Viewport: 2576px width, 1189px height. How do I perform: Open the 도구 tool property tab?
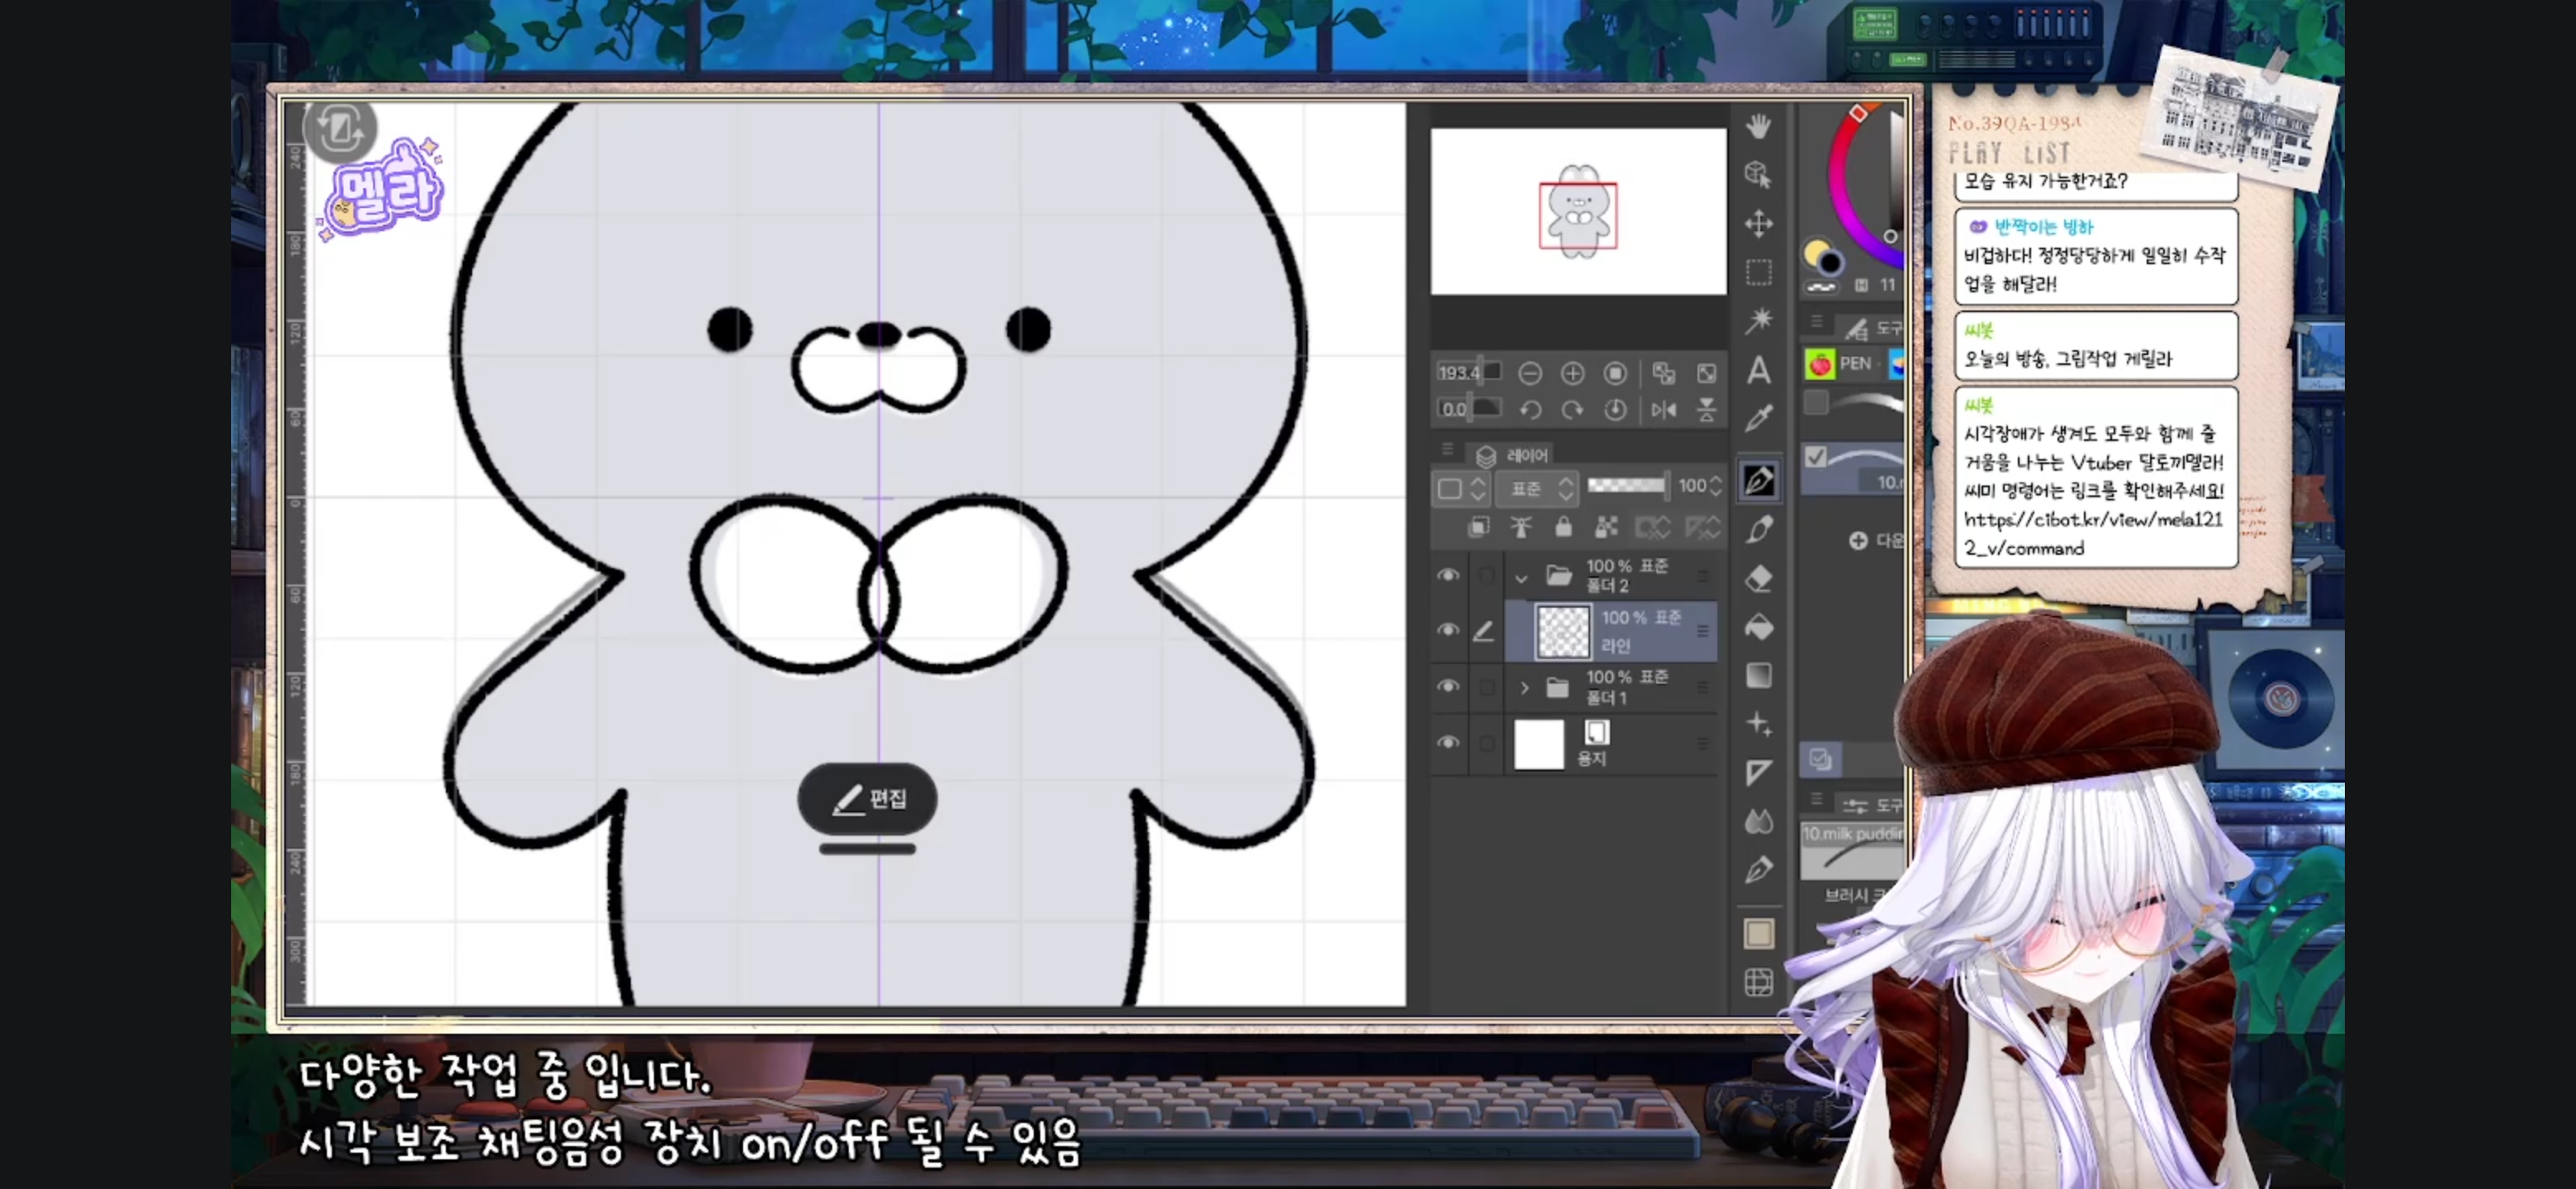[x=1872, y=805]
